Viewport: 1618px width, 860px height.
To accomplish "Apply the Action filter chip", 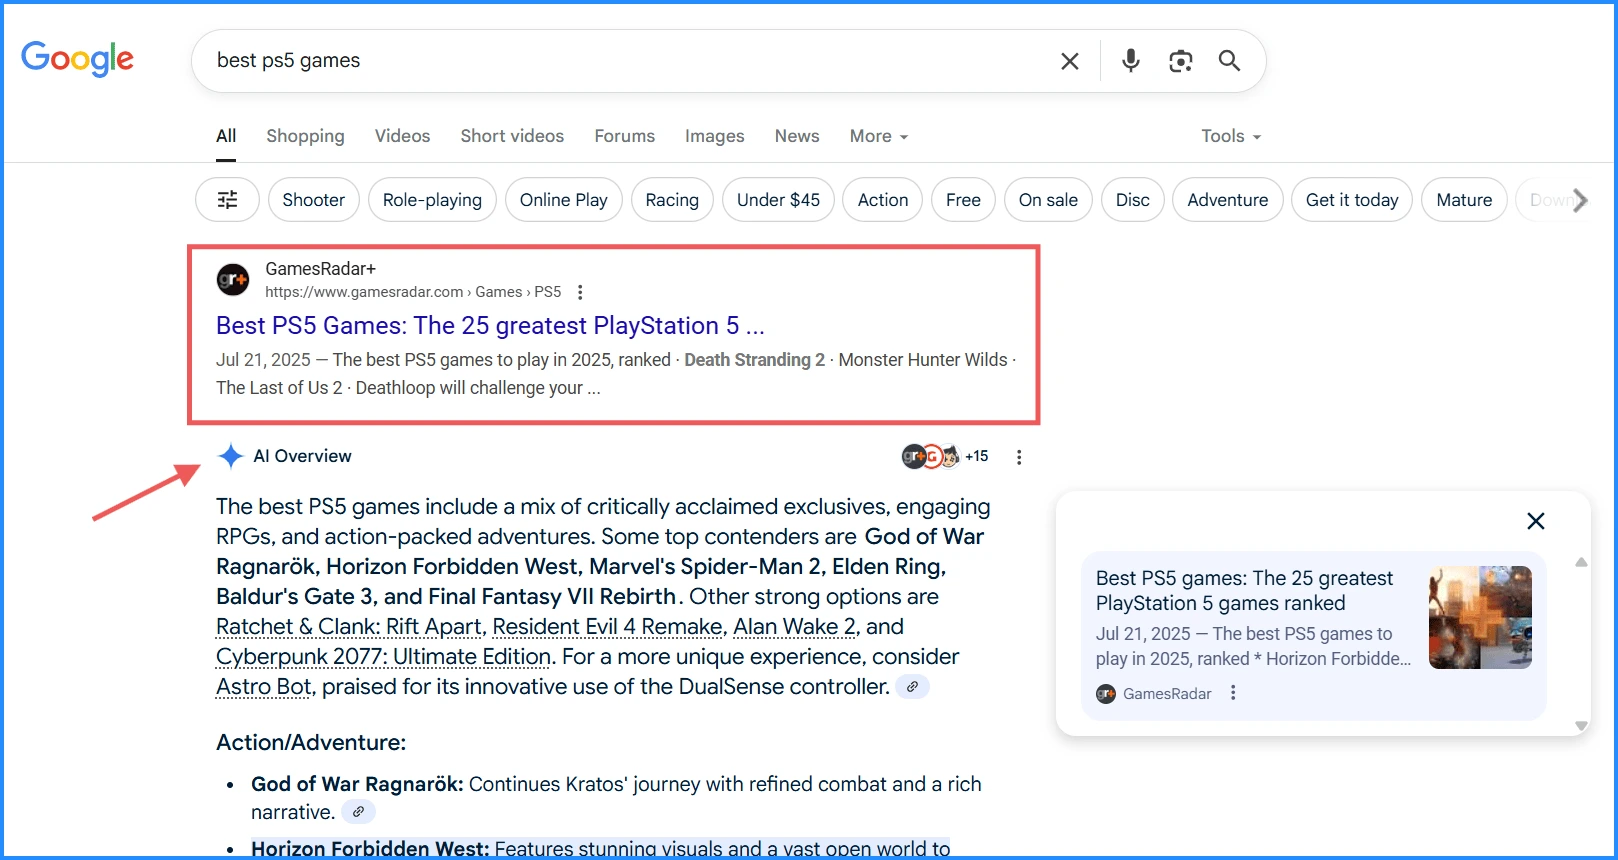I will (883, 200).
